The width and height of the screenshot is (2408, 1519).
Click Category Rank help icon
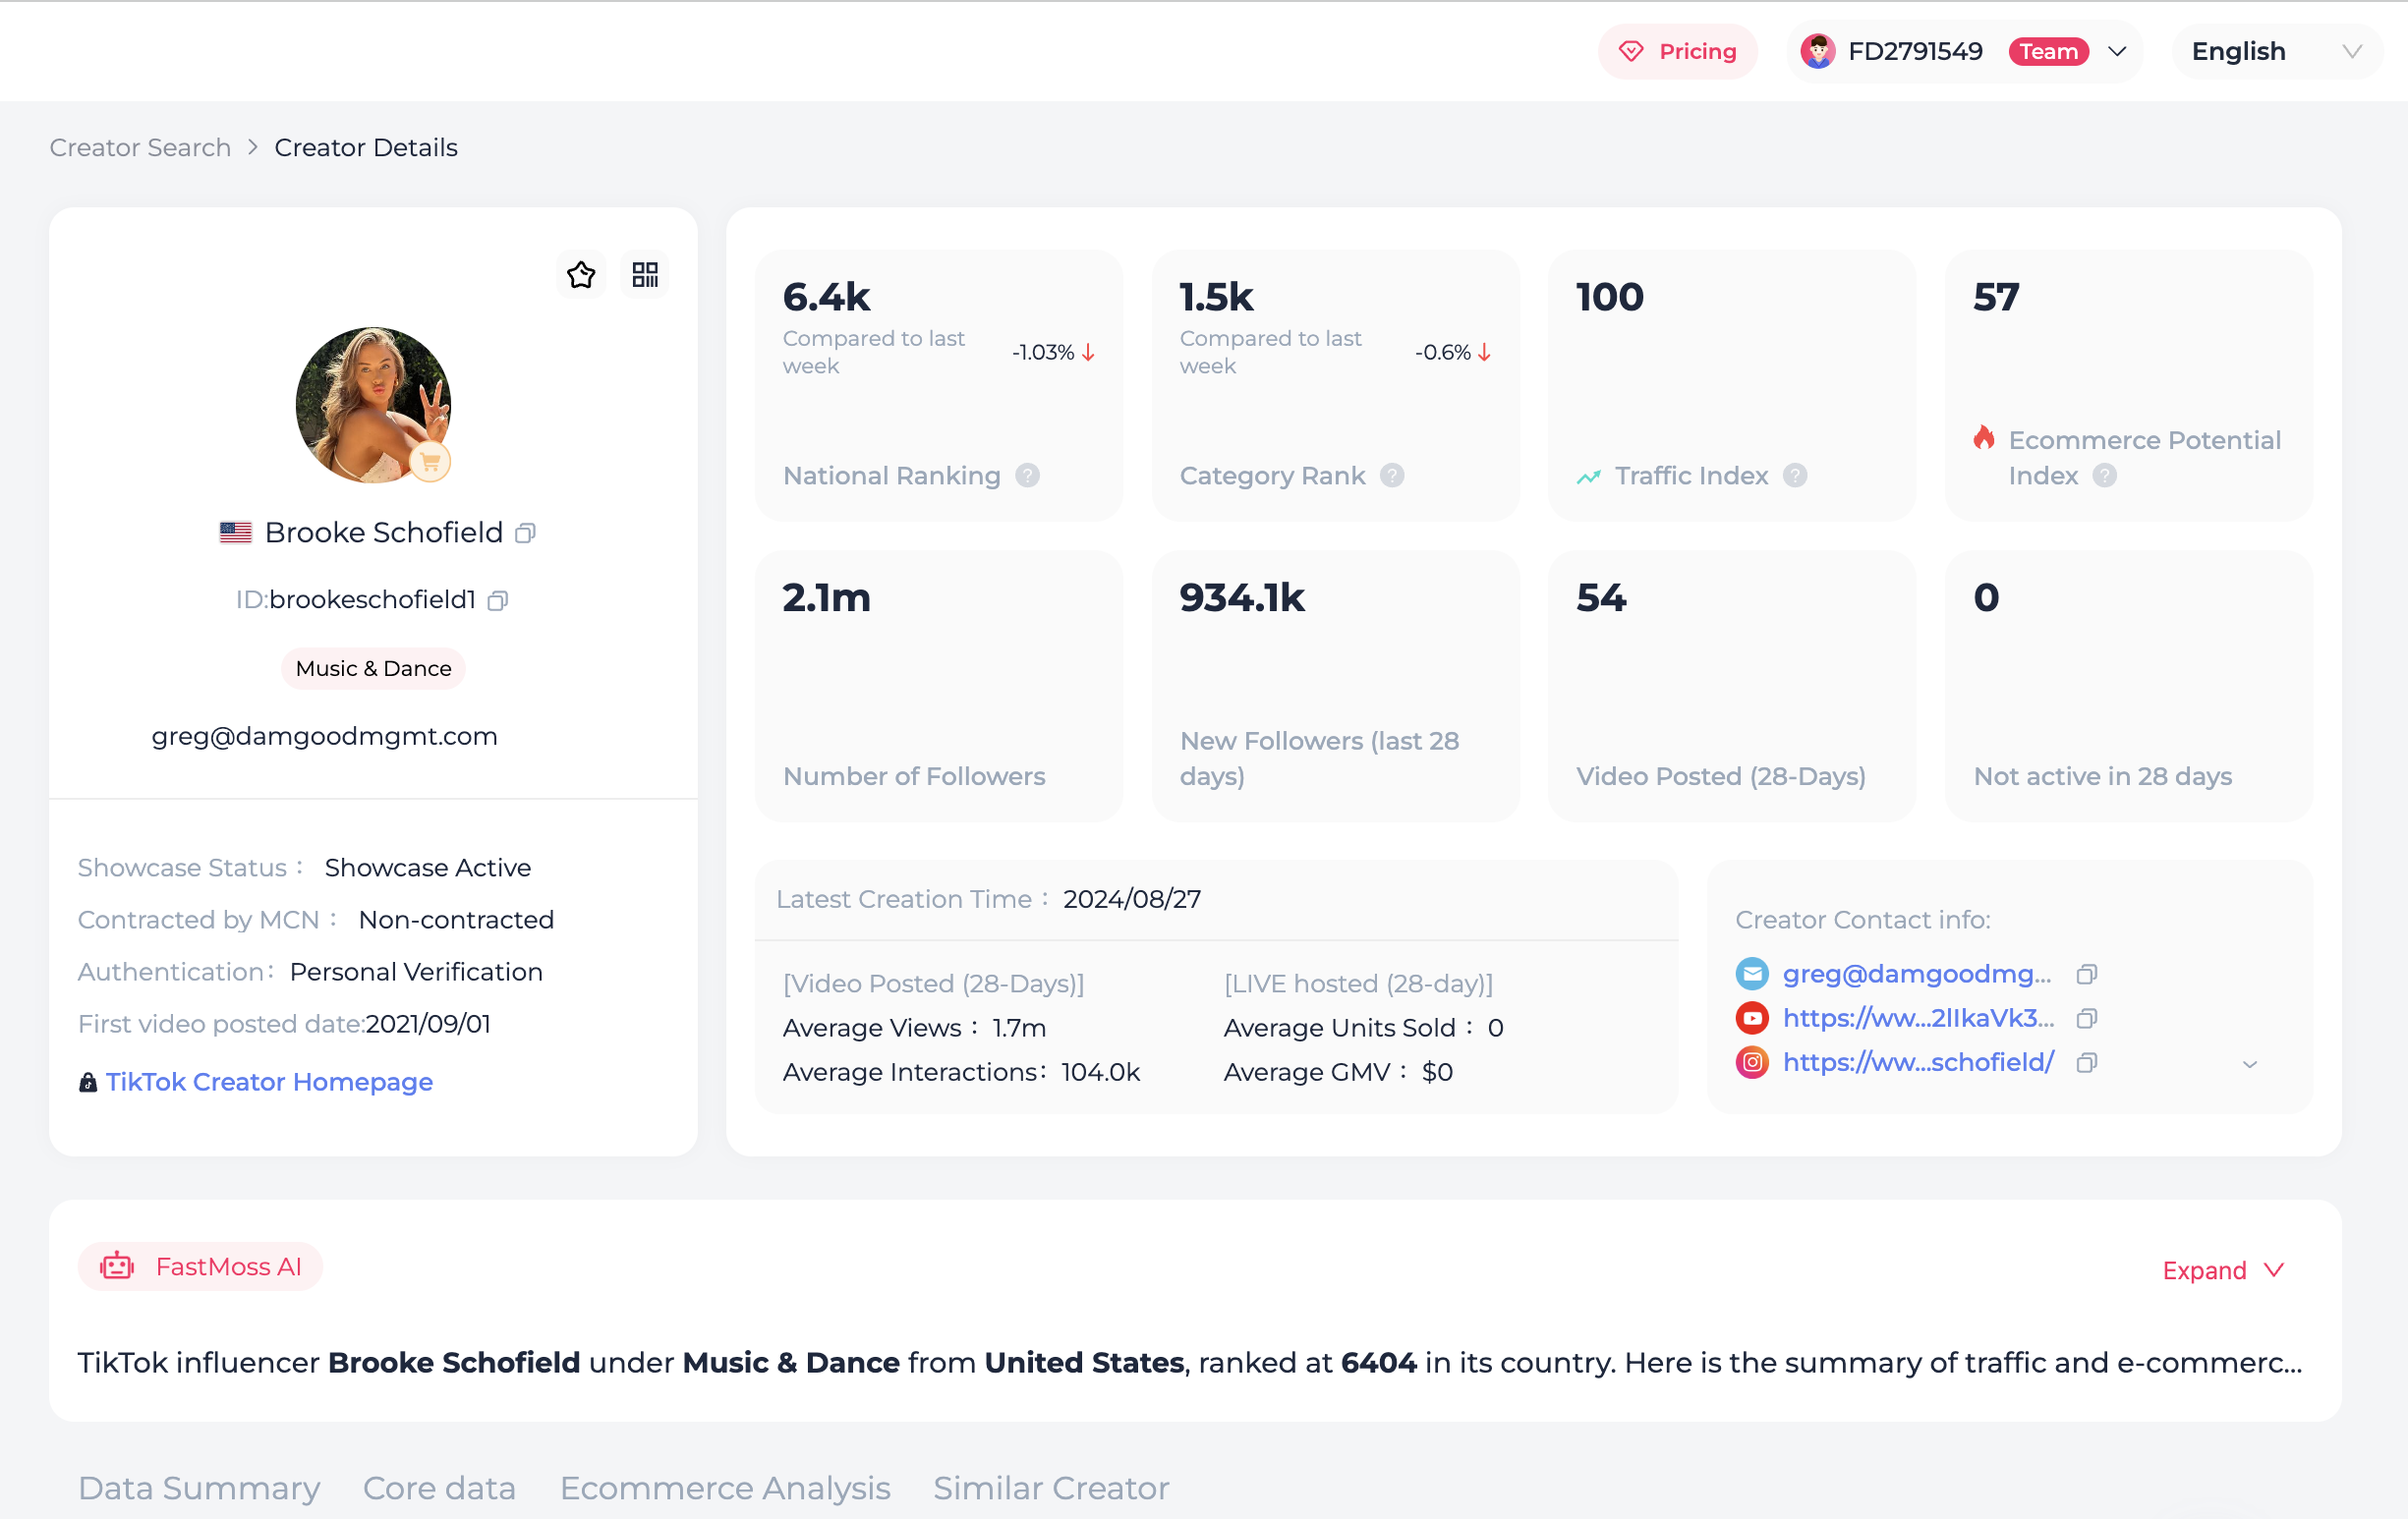coord(1392,476)
